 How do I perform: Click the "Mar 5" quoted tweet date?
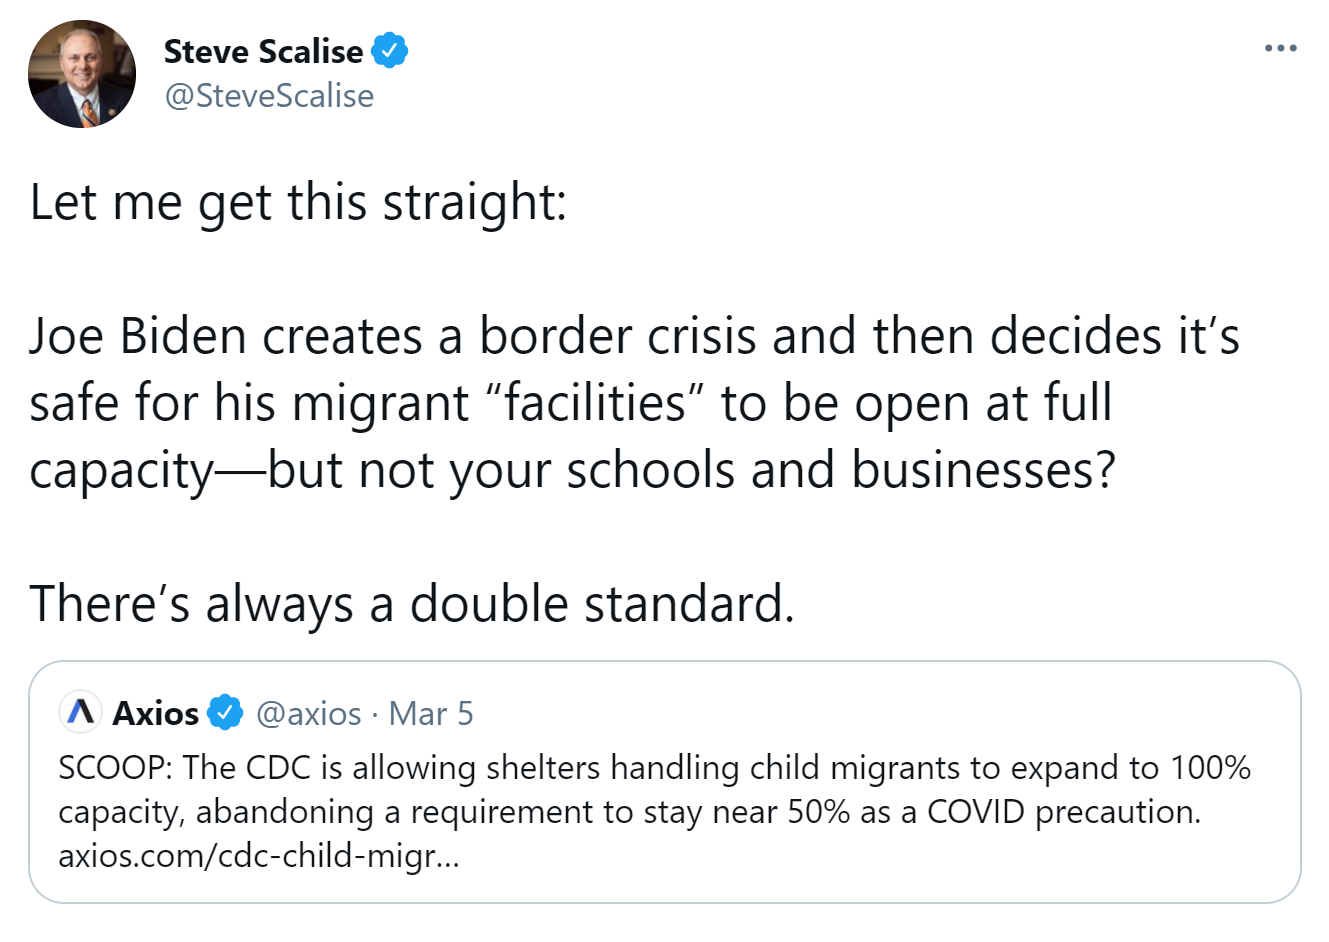[x=431, y=713]
